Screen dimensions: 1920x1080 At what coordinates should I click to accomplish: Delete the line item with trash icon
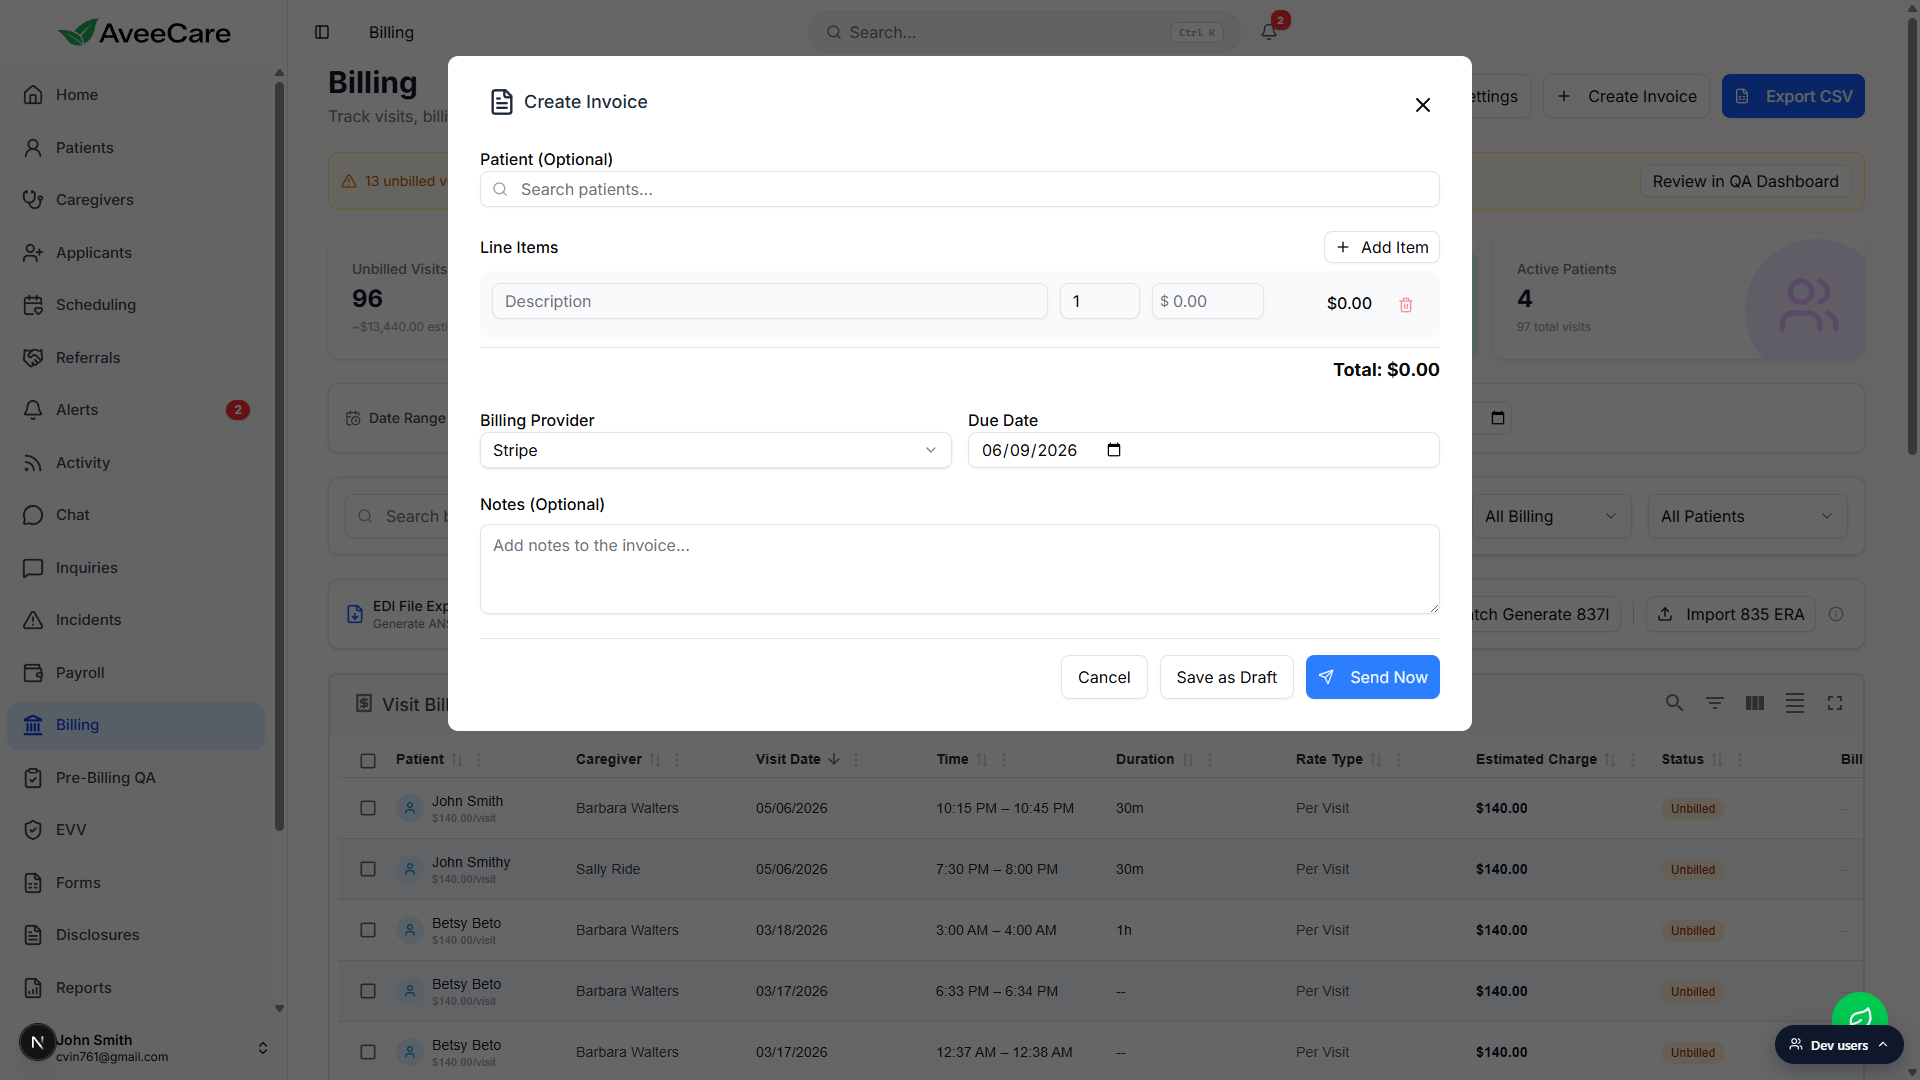1405,304
